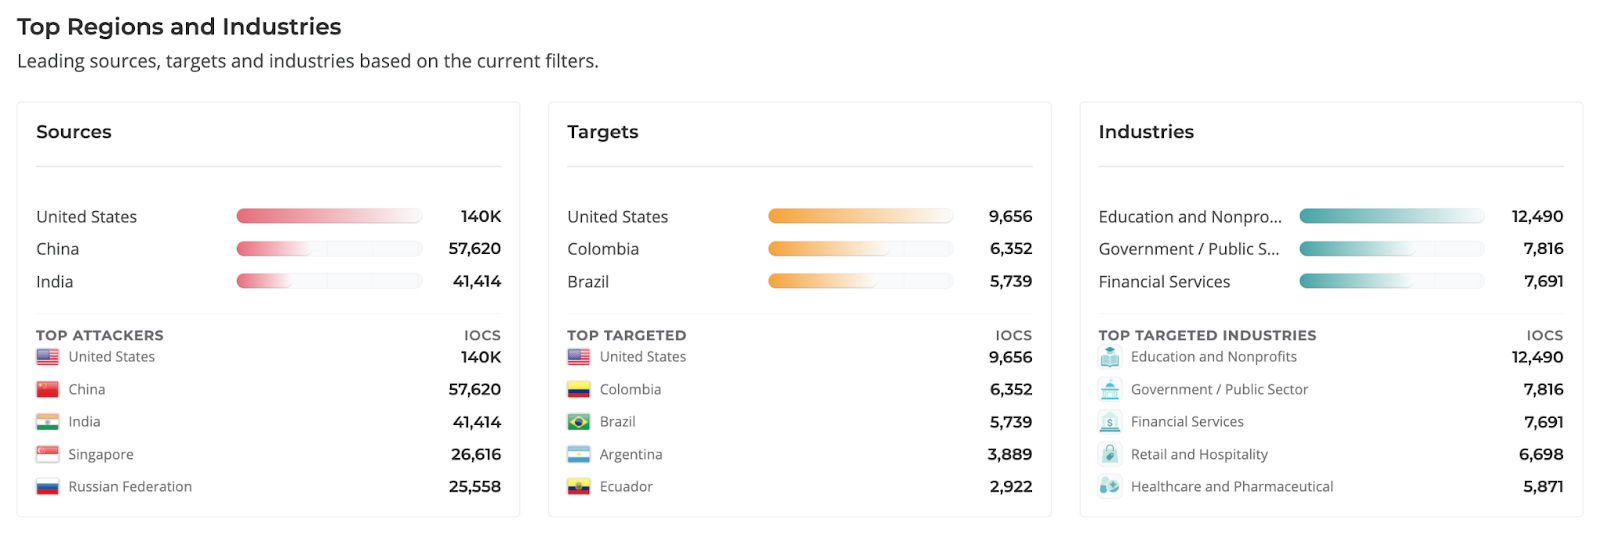Click the Singapore flag icon

(47, 455)
